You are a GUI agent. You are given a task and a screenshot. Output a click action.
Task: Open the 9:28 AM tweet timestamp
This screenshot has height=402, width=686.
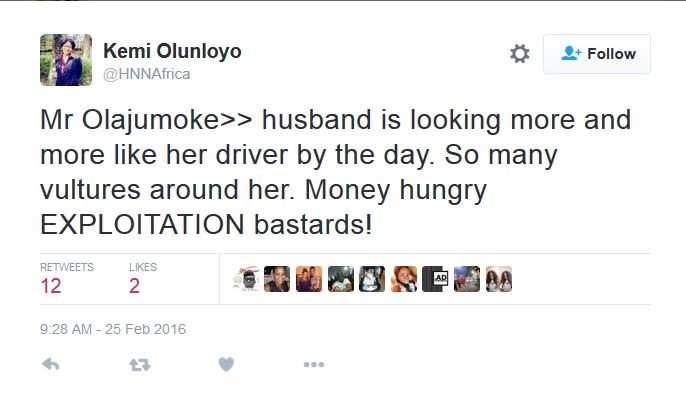pyautogui.click(x=113, y=328)
